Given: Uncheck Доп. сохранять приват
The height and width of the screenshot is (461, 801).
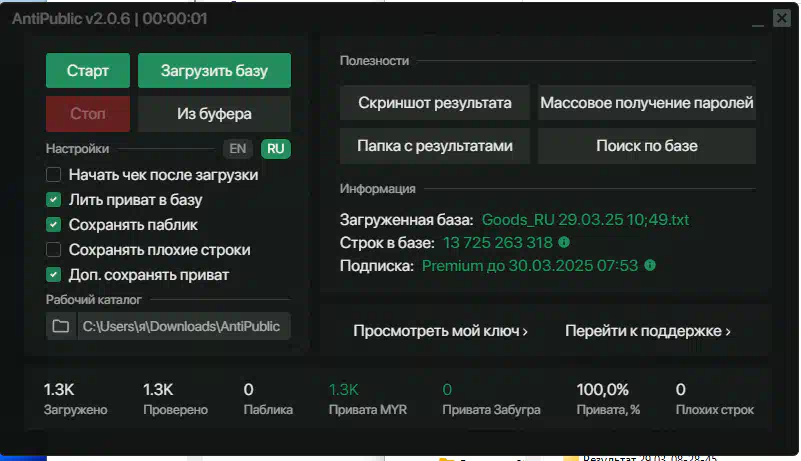Looking at the screenshot, I should coord(54,275).
